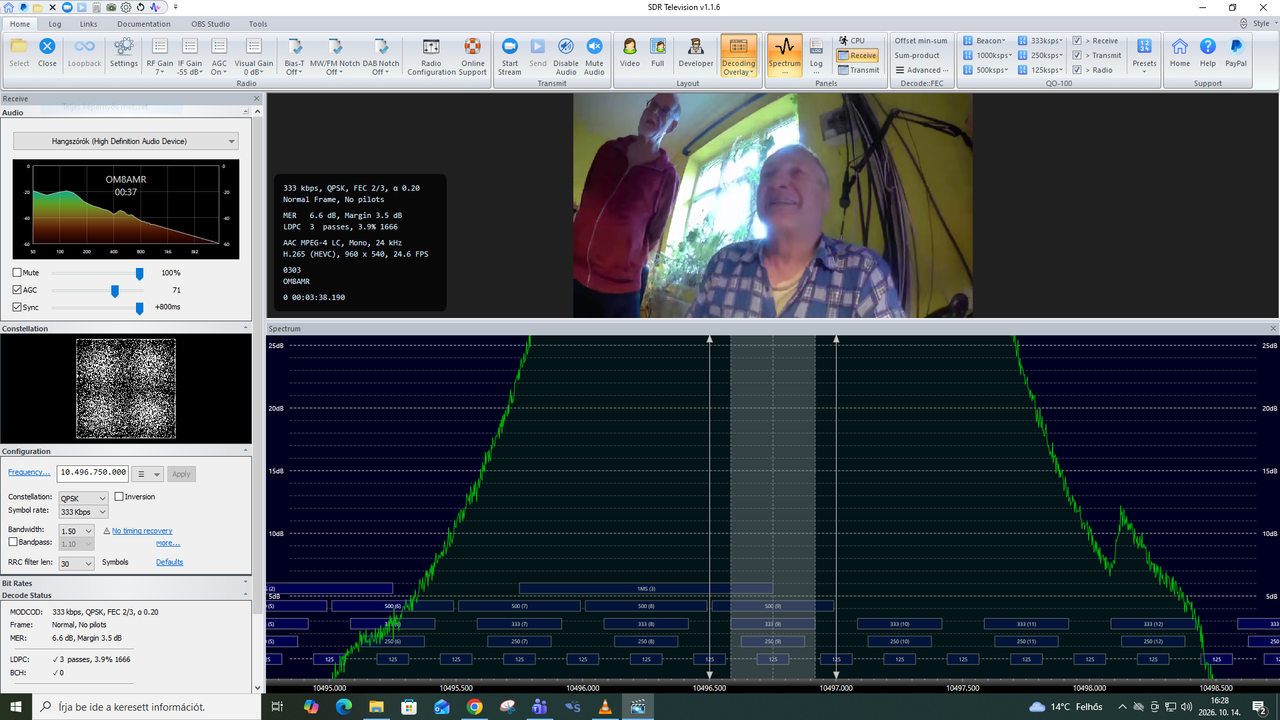This screenshot has height=720, width=1280.
Task: Expand the Decoding Overlay dropdown
Action: pos(739,68)
